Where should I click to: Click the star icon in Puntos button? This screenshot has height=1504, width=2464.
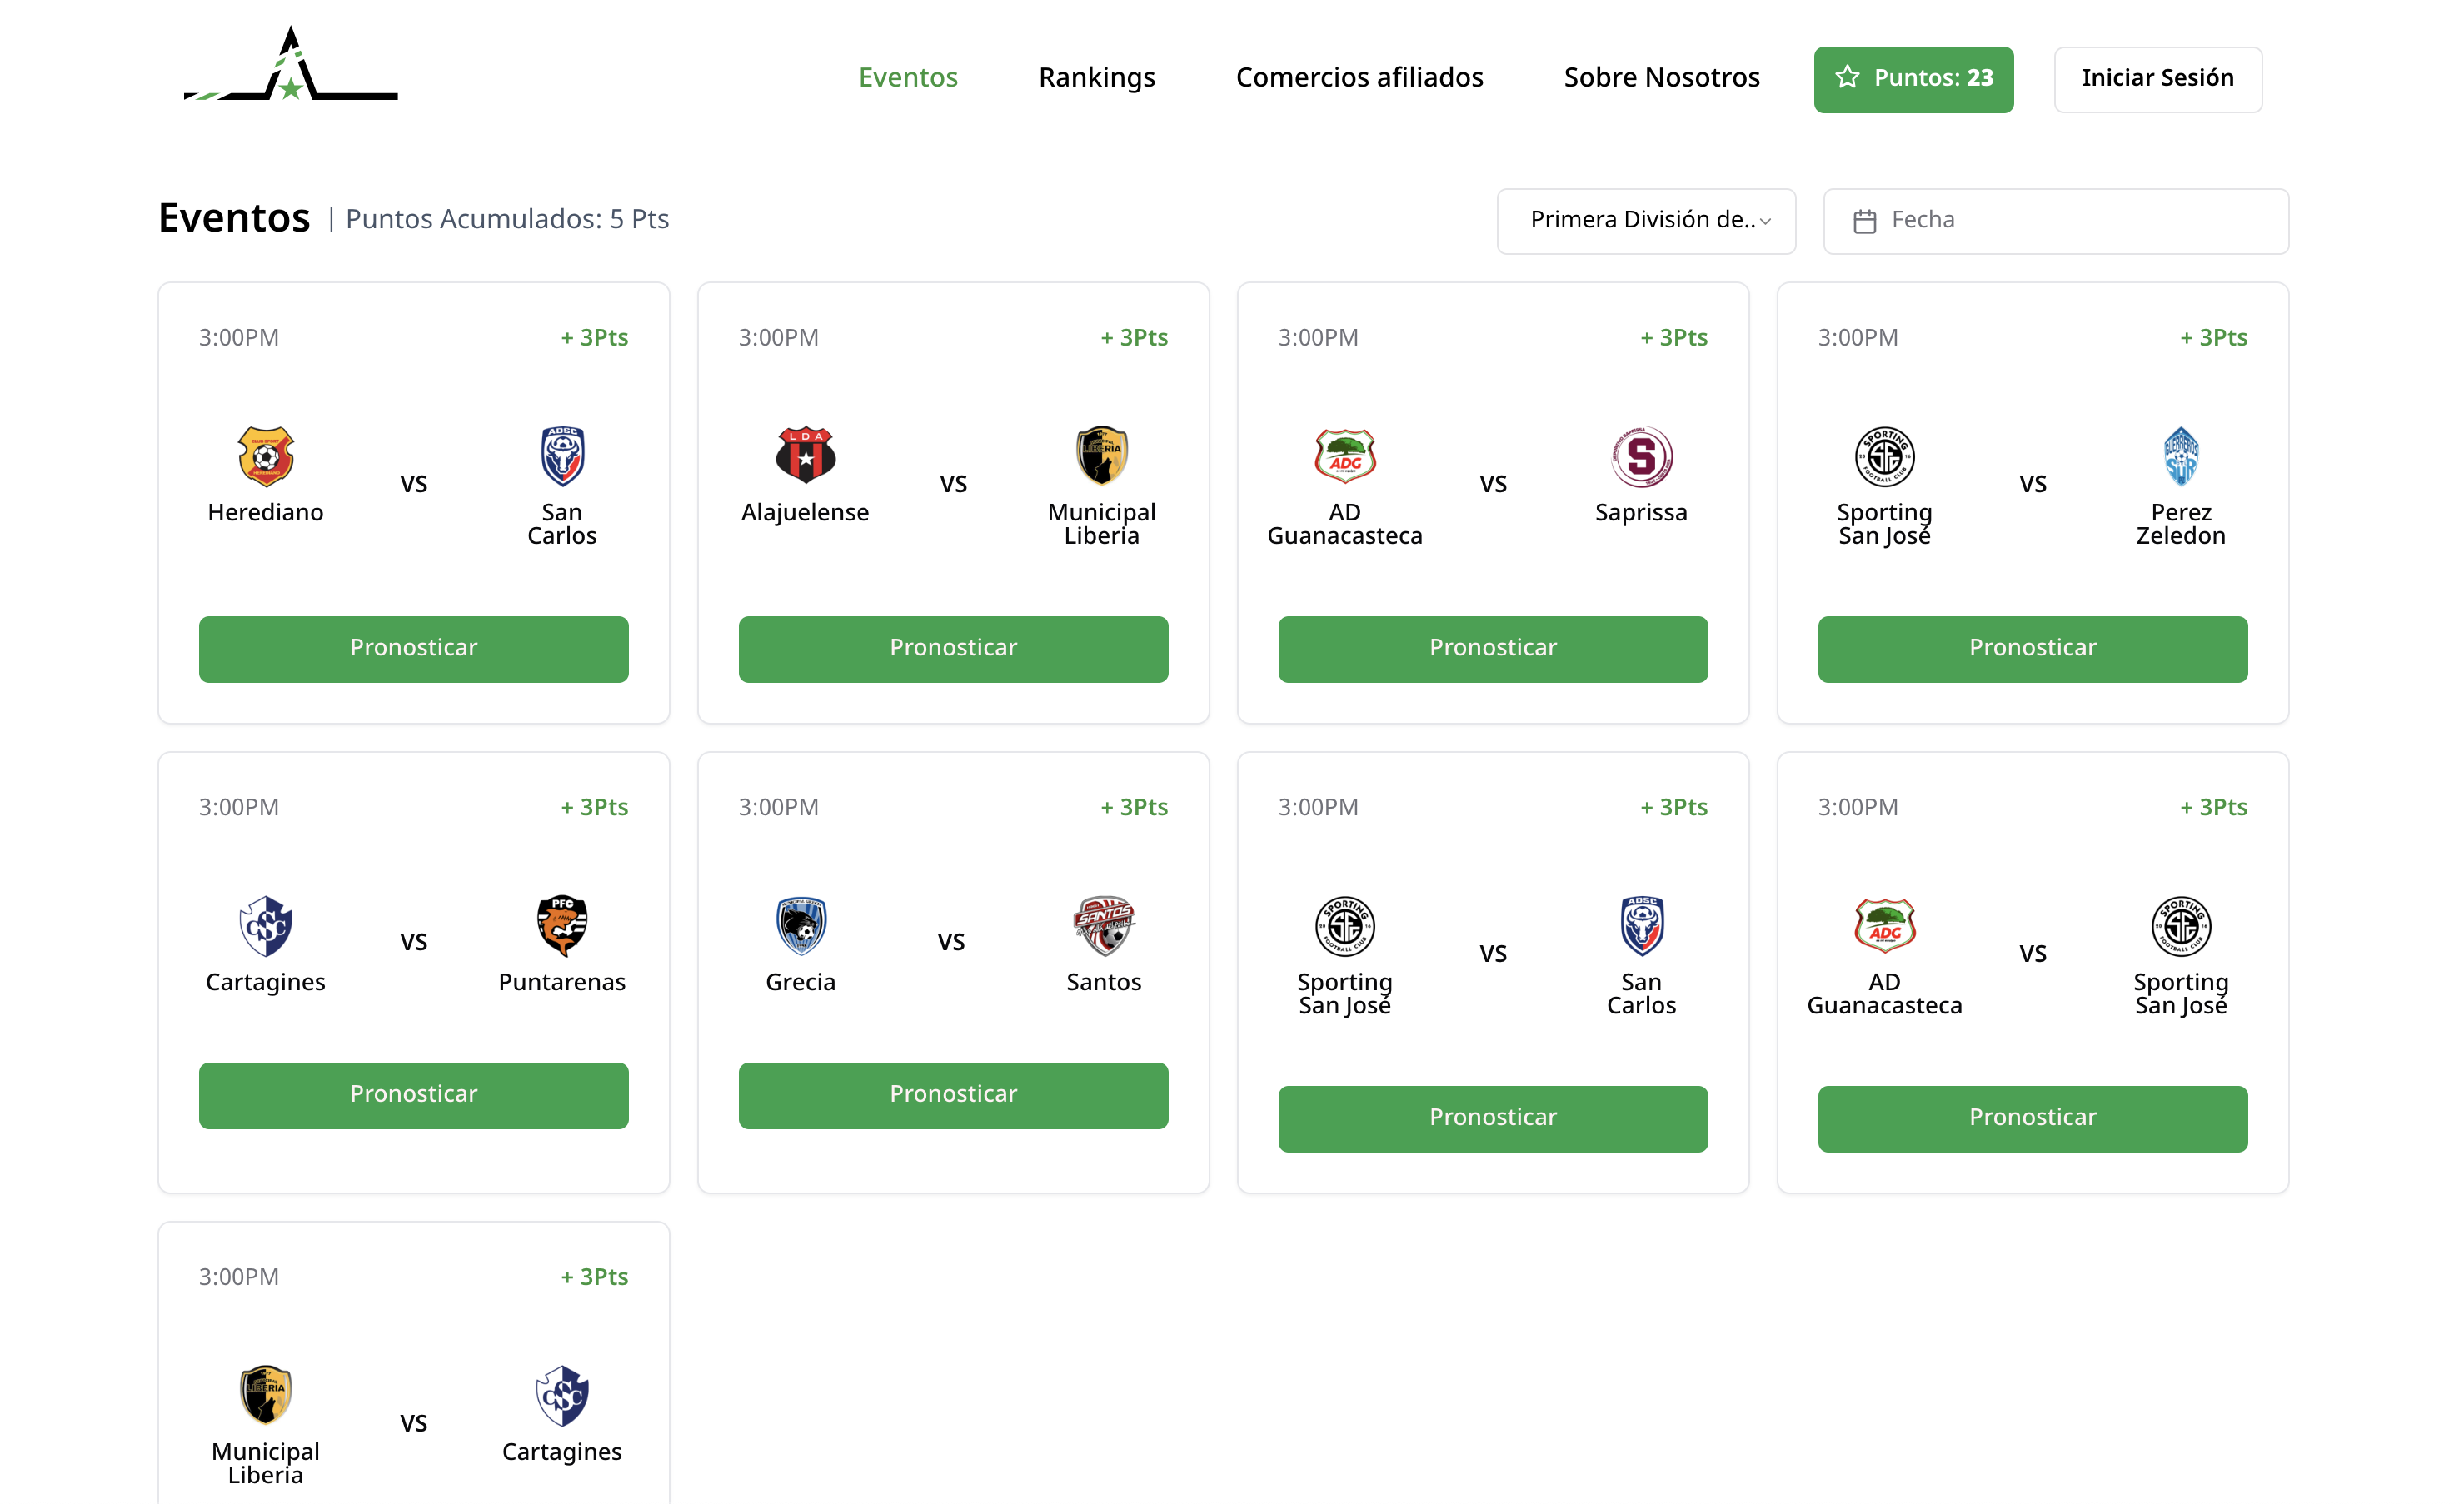click(1847, 77)
